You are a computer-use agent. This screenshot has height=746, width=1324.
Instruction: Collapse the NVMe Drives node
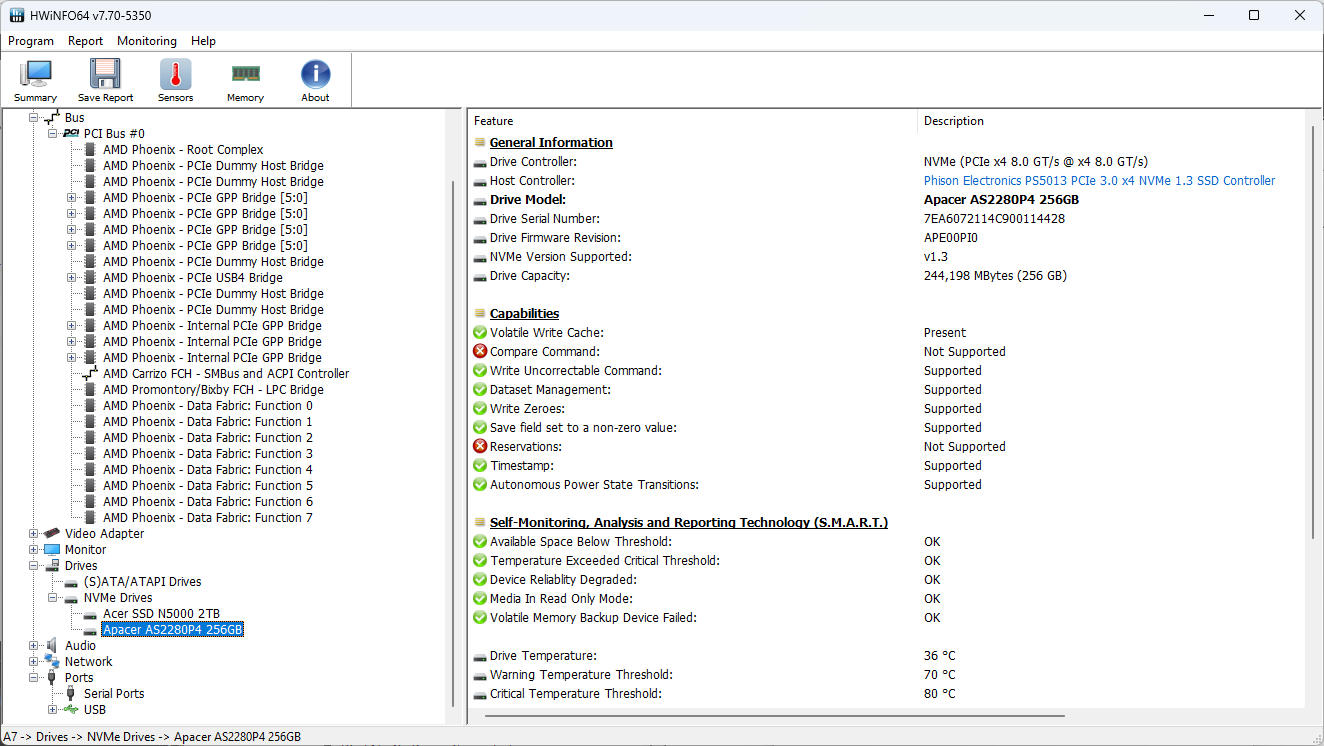[x=53, y=598]
